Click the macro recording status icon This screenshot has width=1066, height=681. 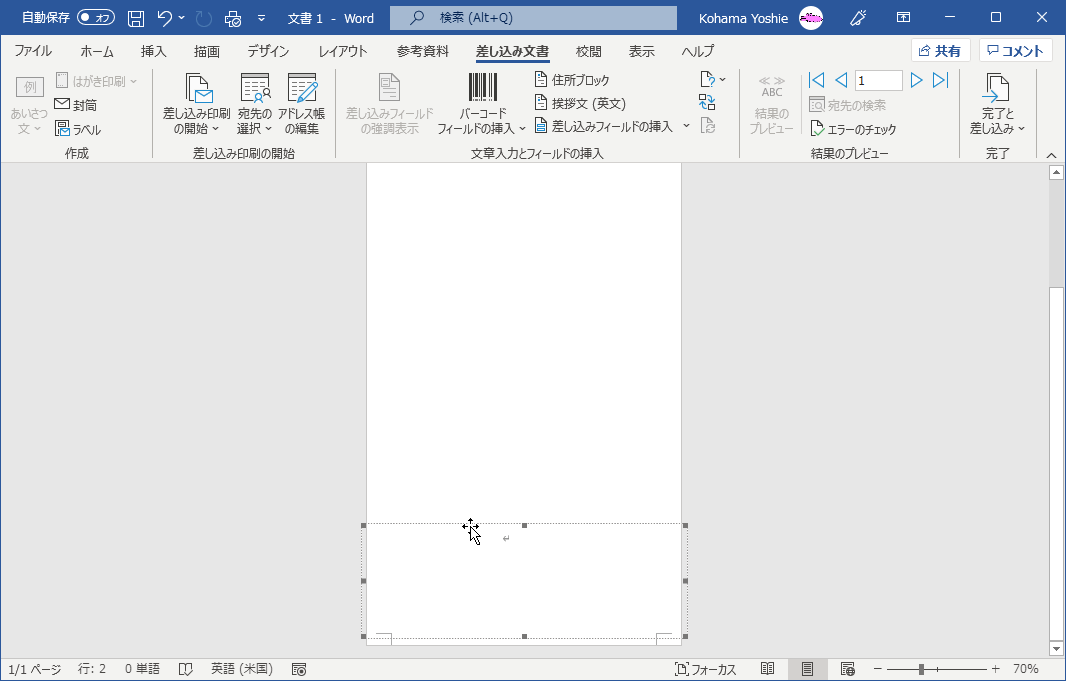pos(299,669)
